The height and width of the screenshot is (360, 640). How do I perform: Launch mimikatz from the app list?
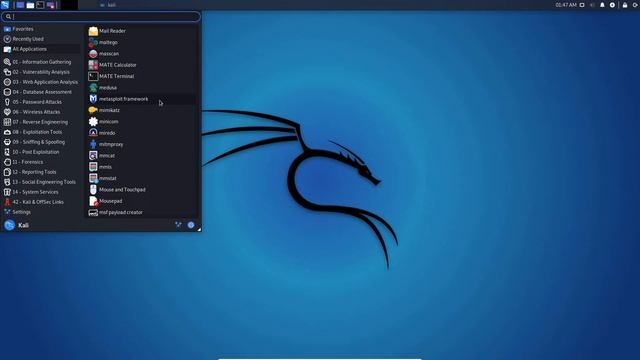[x=142, y=110]
